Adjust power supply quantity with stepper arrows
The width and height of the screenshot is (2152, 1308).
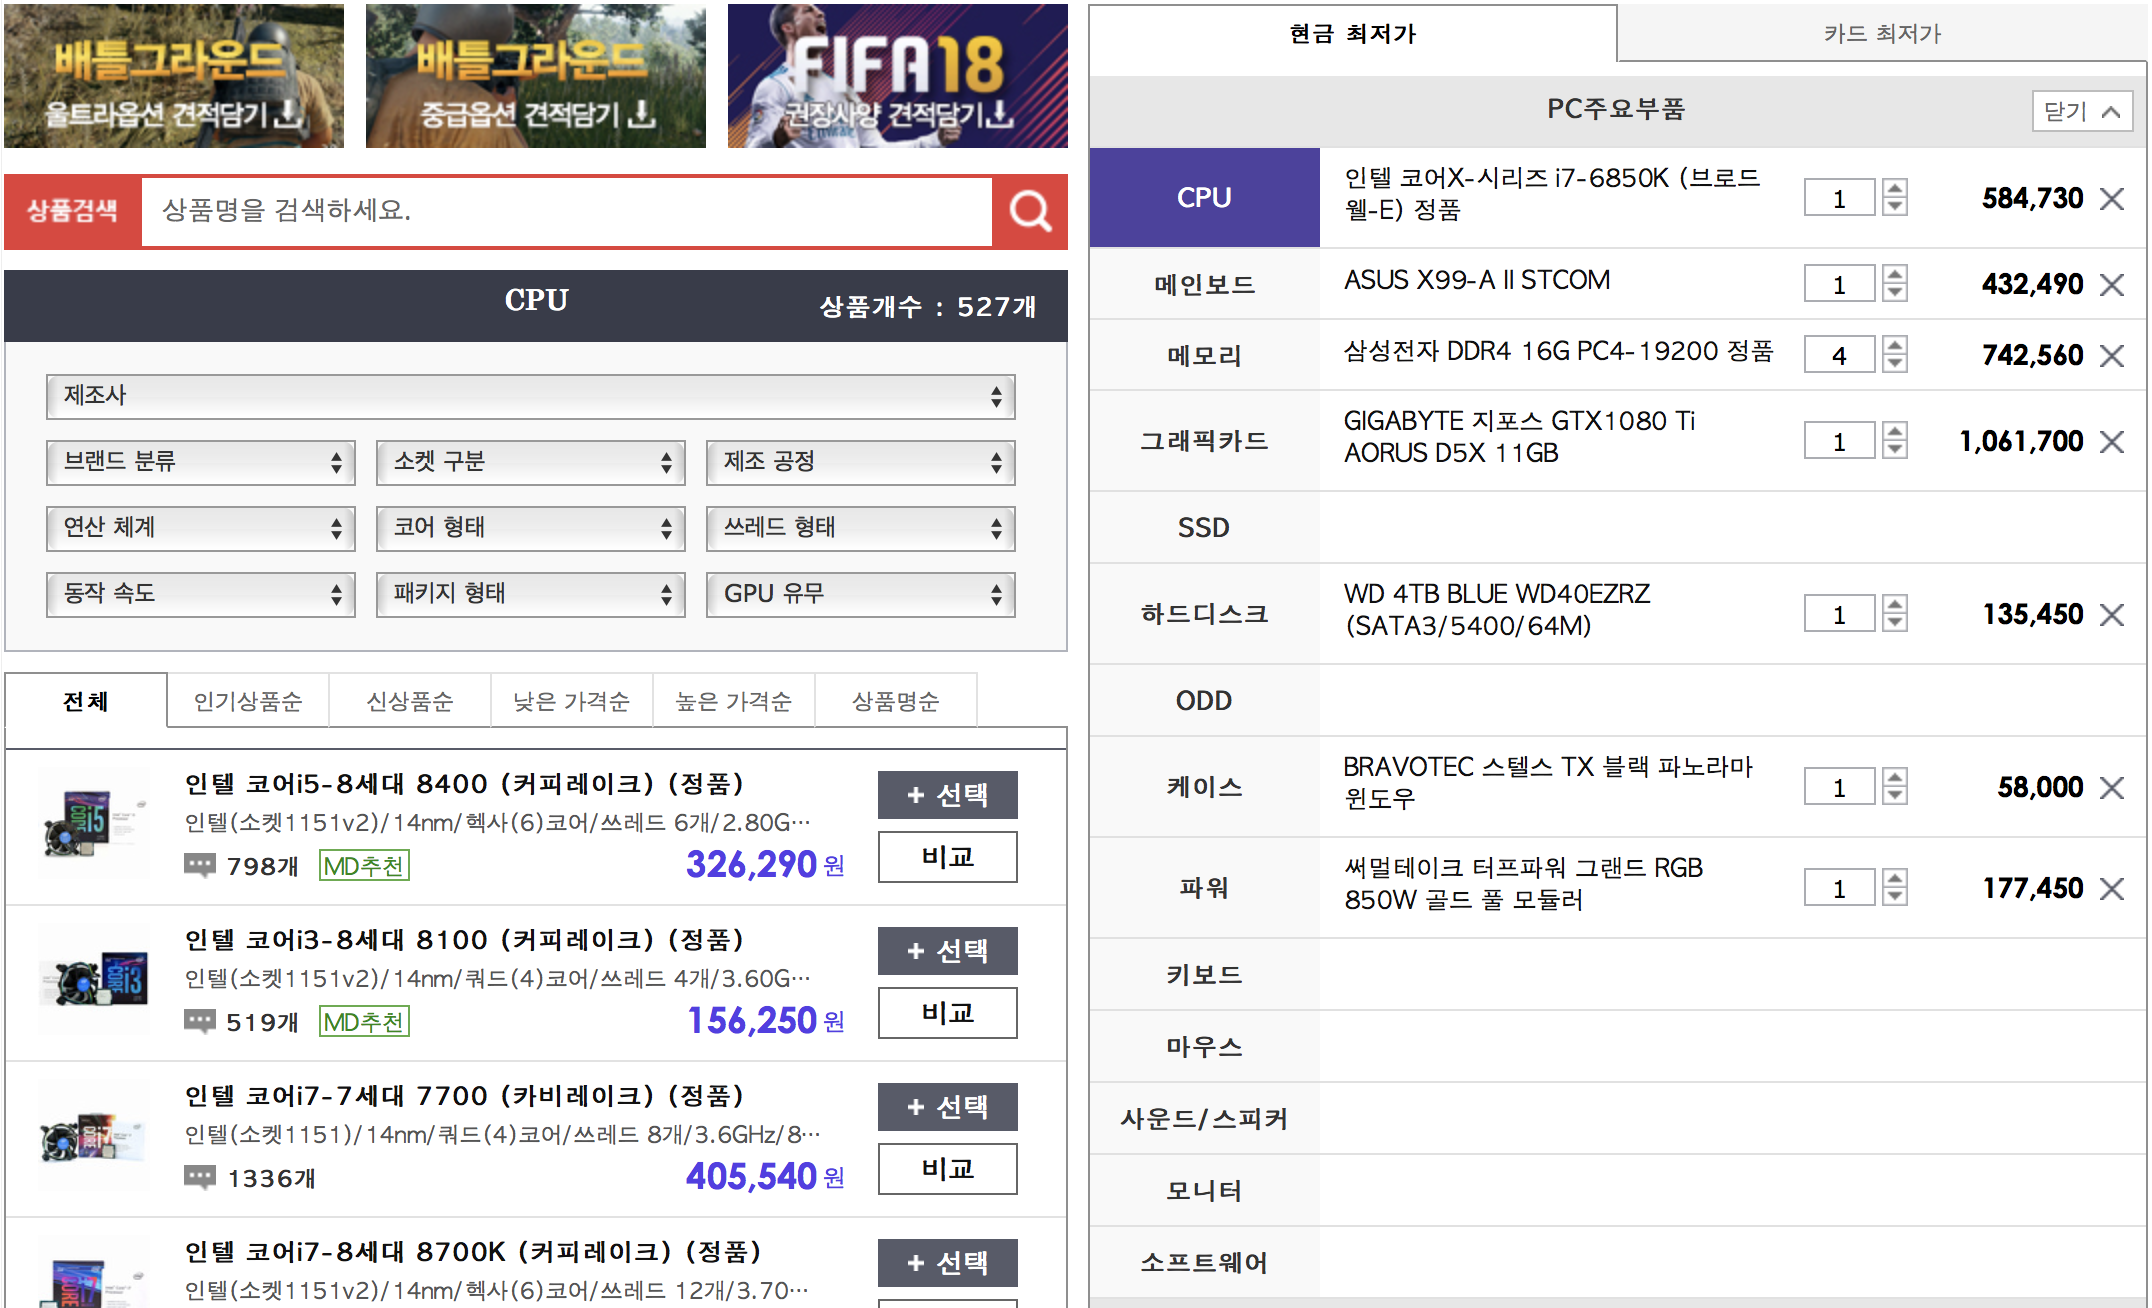[x=1895, y=888]
